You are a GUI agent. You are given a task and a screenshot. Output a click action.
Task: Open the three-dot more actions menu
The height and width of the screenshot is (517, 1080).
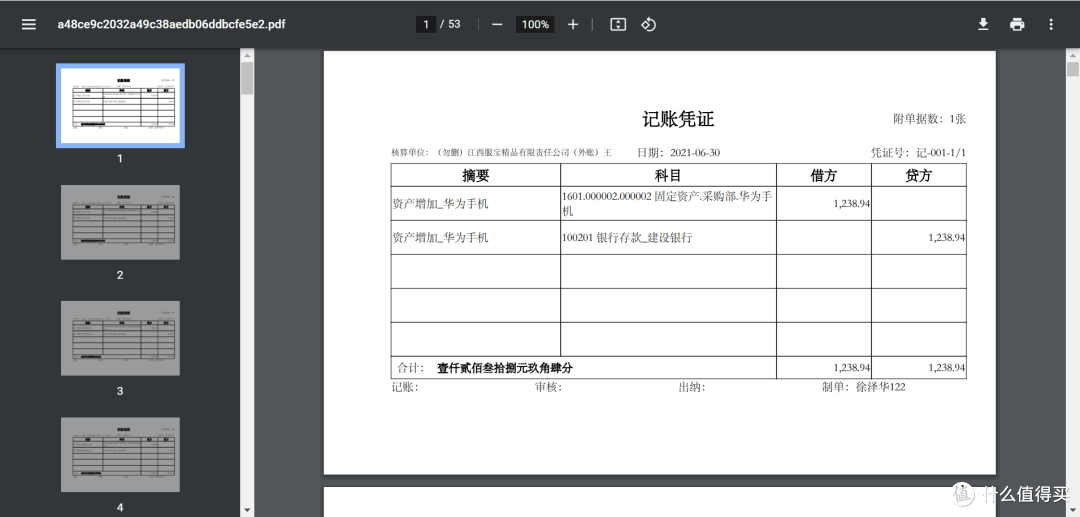pyautogui.click(x=1050, y=24)
